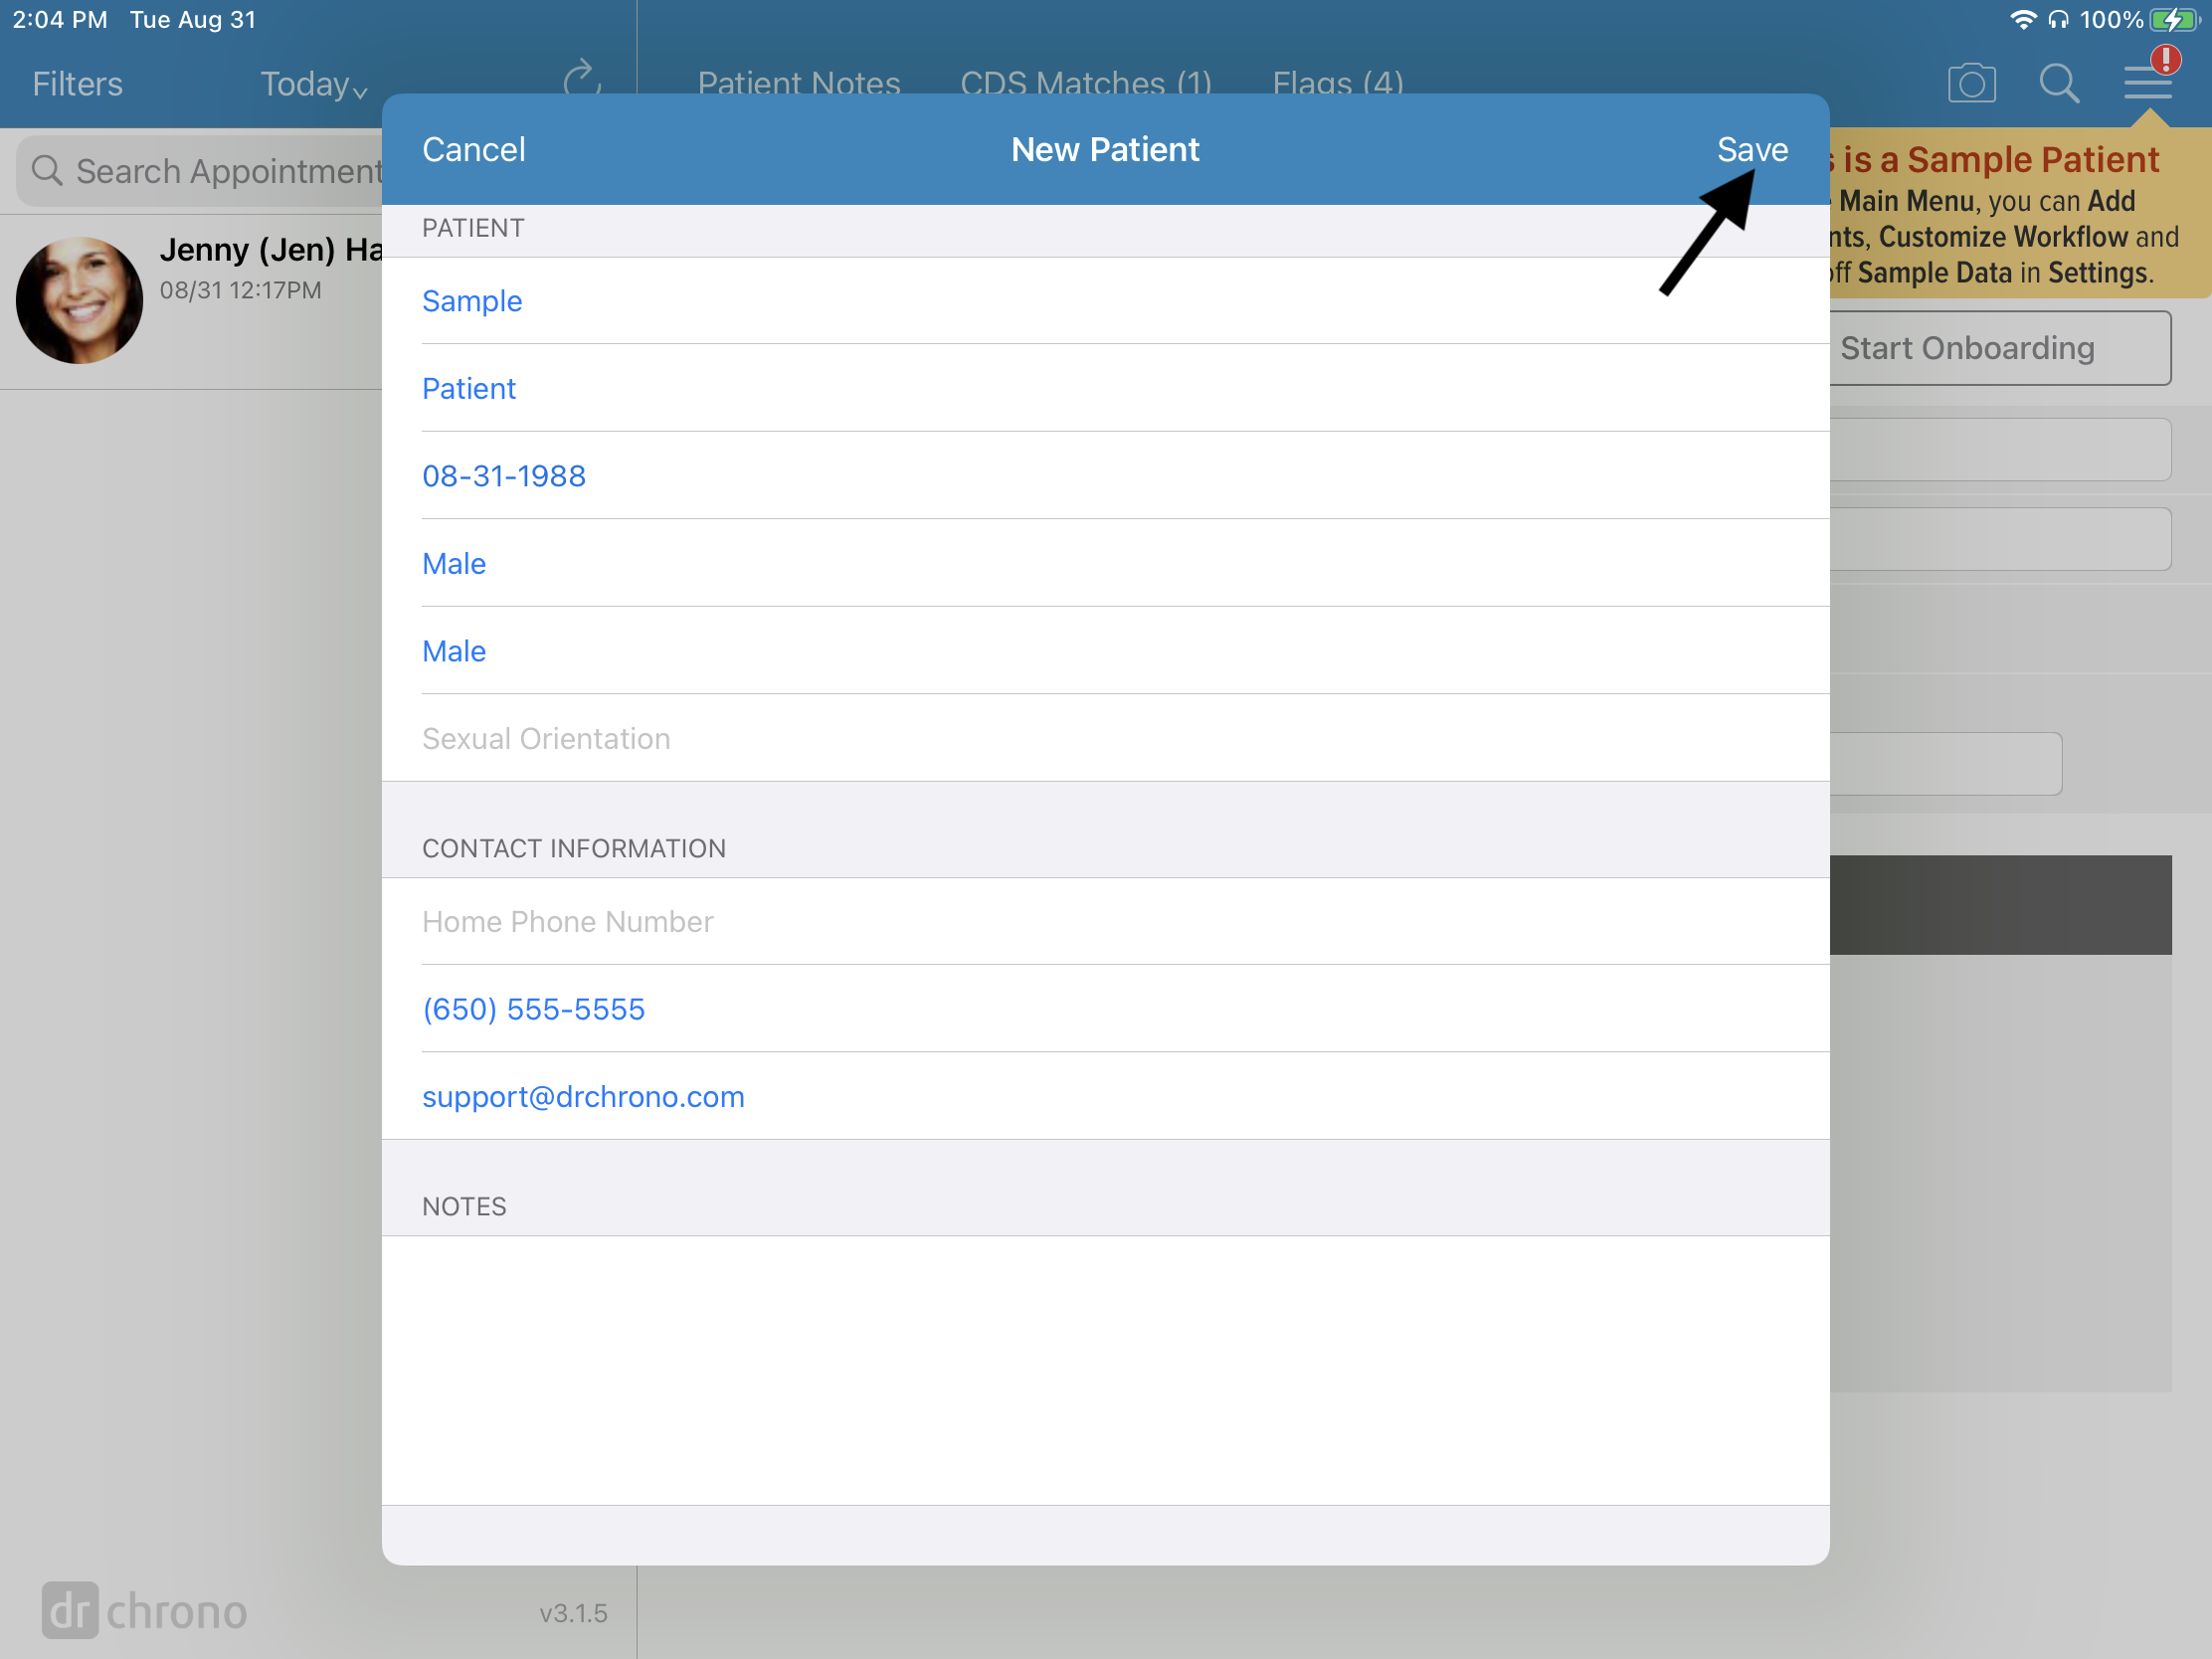2212x1659 pixels.
Task: Change the second Male selection field
Action: click(1105, 650)
